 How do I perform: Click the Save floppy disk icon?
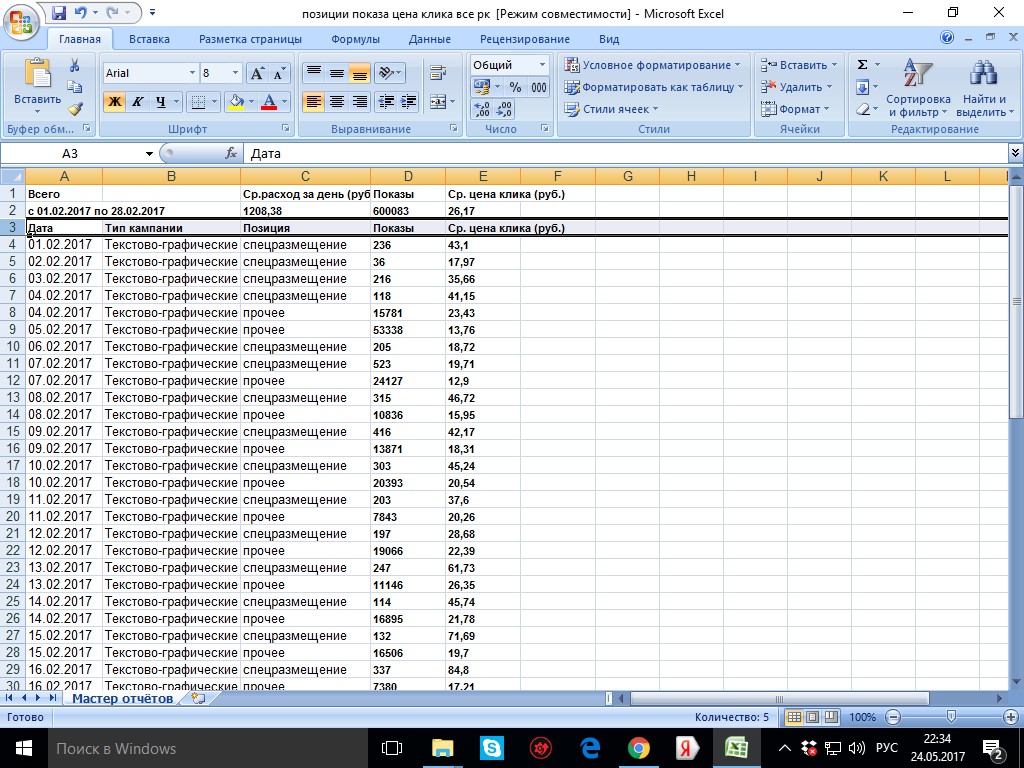58,12
